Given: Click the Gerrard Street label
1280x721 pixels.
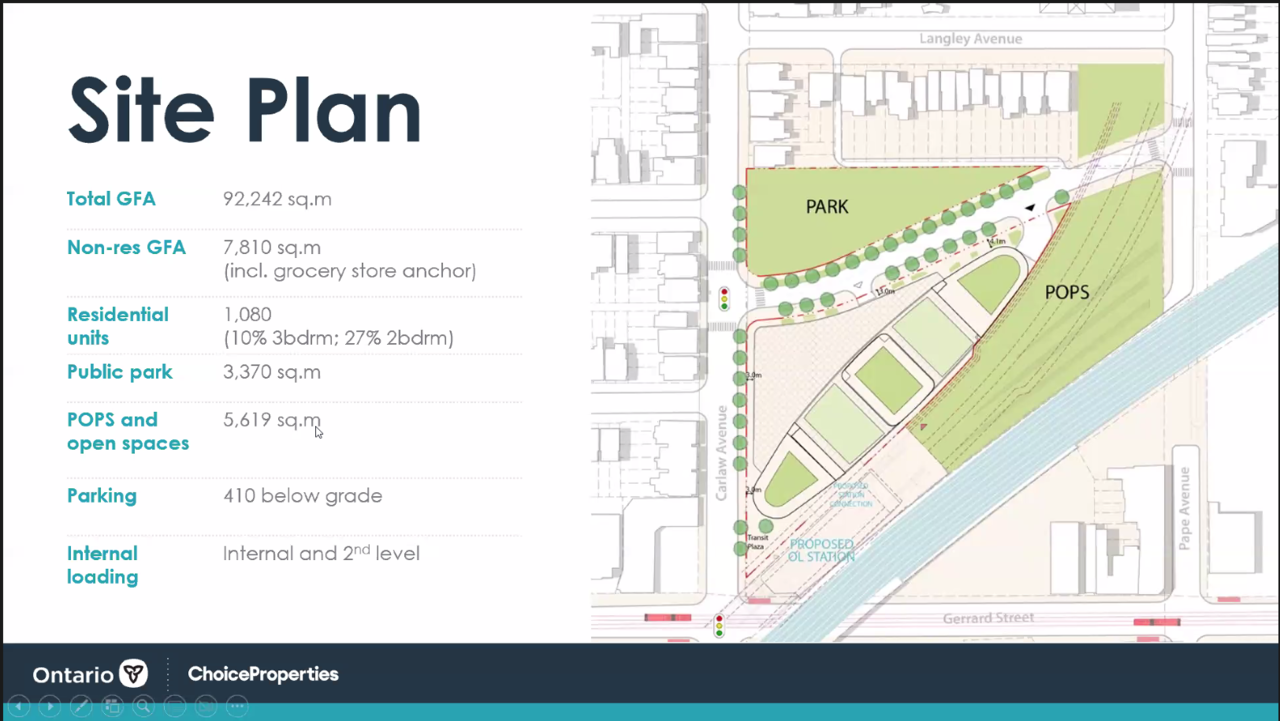Looking at the screenshot, I should tap(988, 618).
